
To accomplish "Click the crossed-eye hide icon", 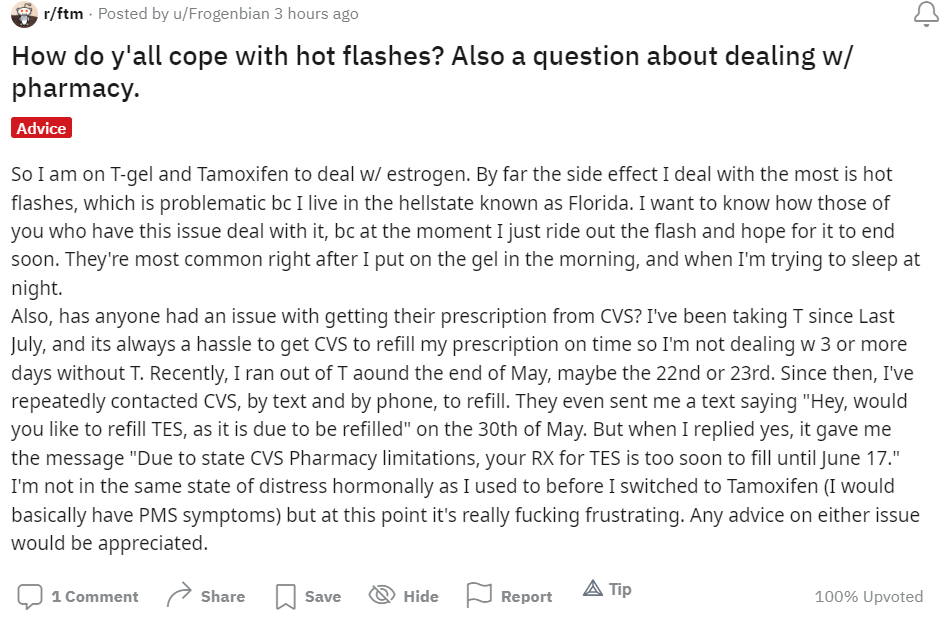I will click(381, 595).
